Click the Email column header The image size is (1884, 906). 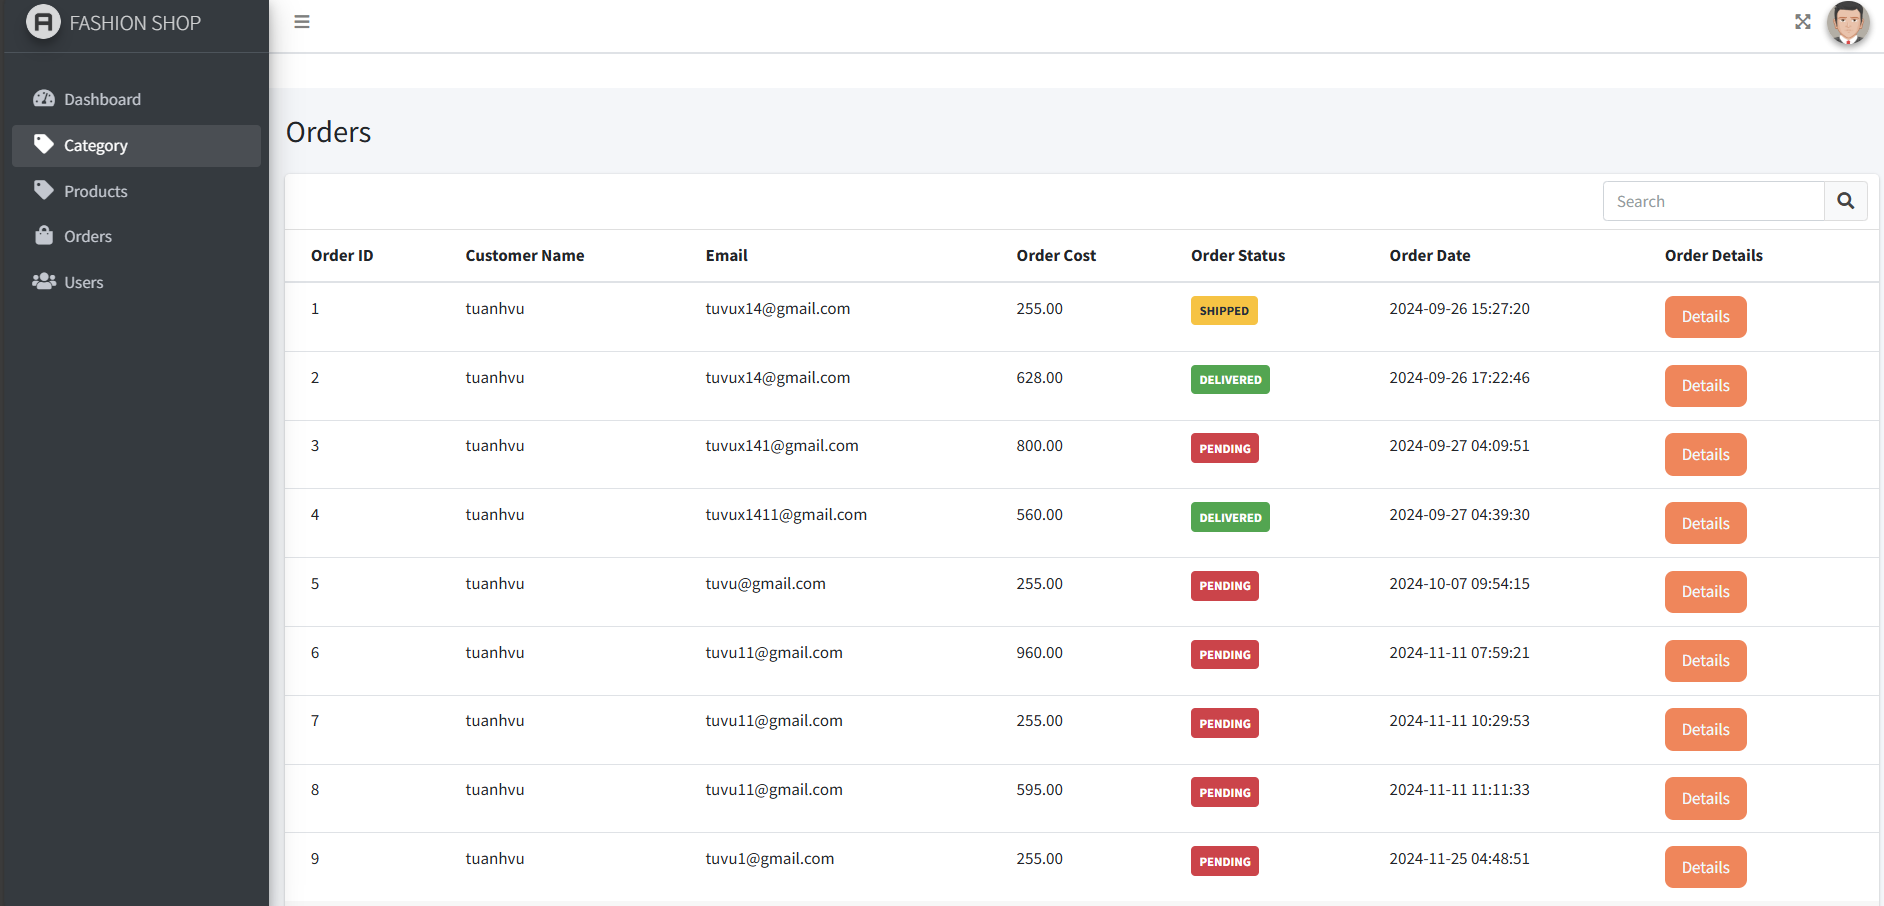pyautogui.click(x=727, y=256)
